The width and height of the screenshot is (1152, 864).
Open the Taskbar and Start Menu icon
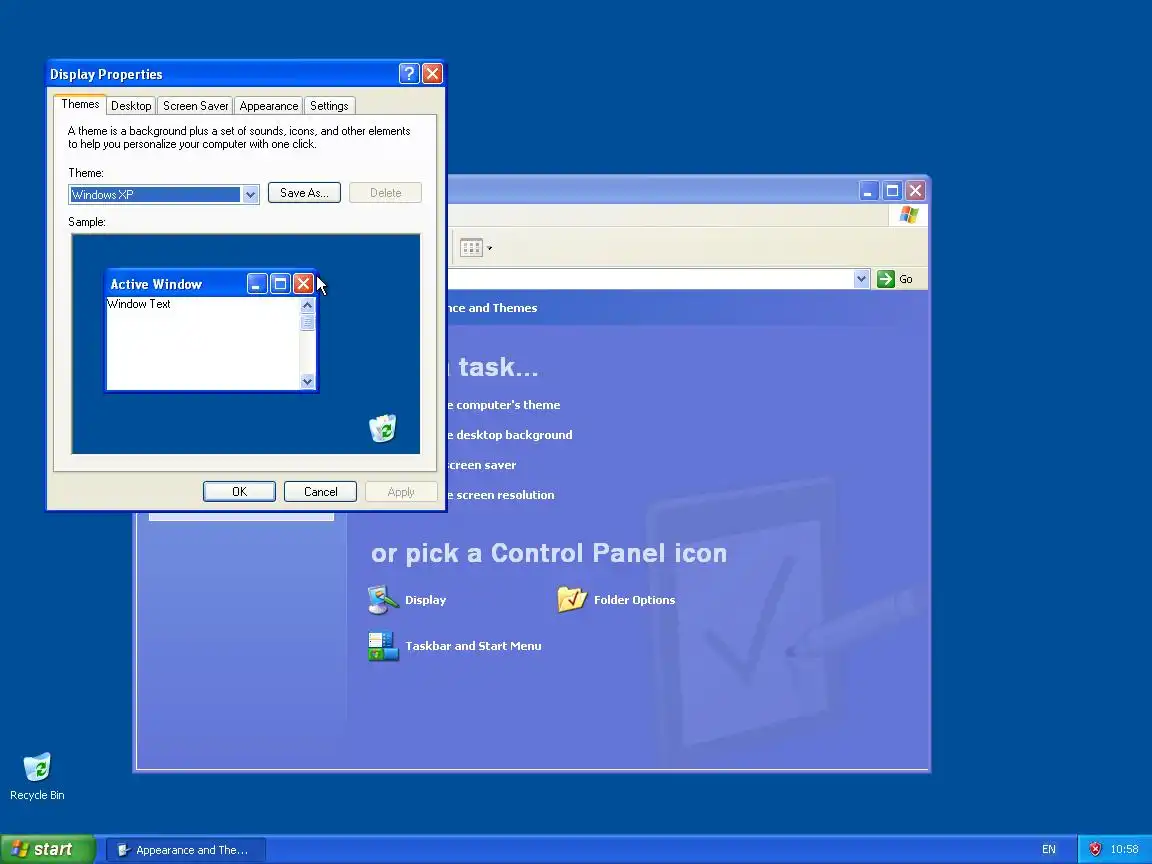383,646
